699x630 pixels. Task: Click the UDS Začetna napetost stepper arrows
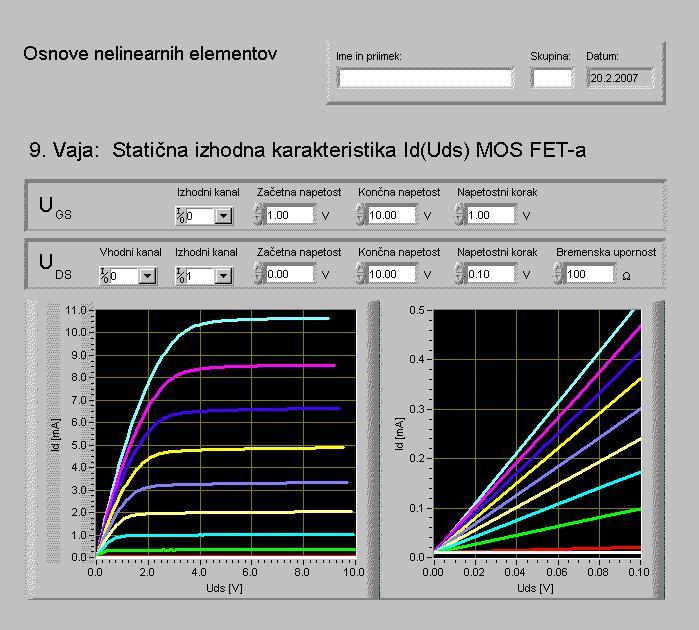pyautogui.click(x=258, y=274)
